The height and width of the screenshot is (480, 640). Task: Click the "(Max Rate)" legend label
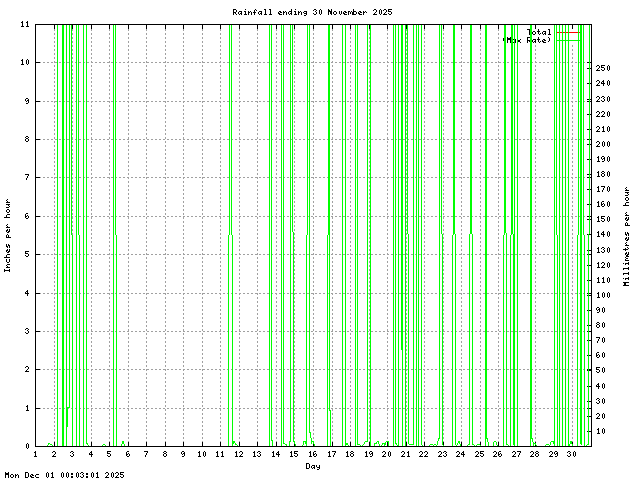(527, 40)
